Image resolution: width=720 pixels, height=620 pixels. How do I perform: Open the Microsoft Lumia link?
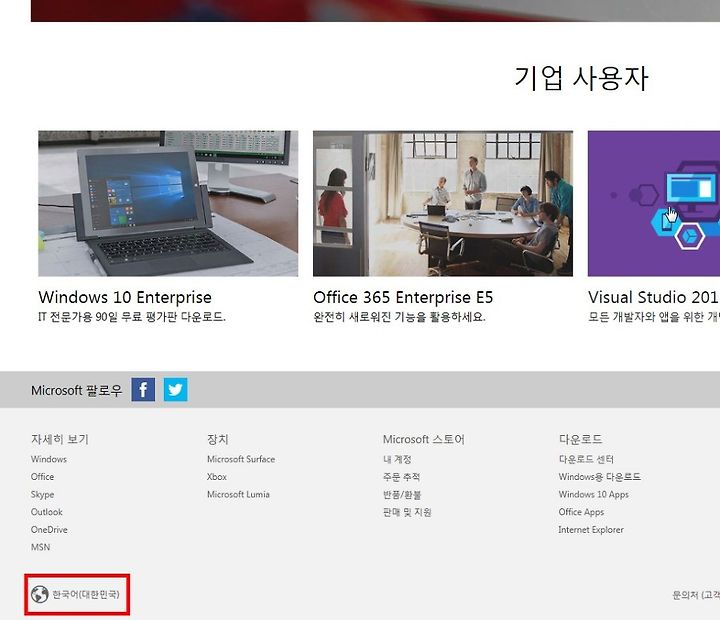[x=238, y=495]
